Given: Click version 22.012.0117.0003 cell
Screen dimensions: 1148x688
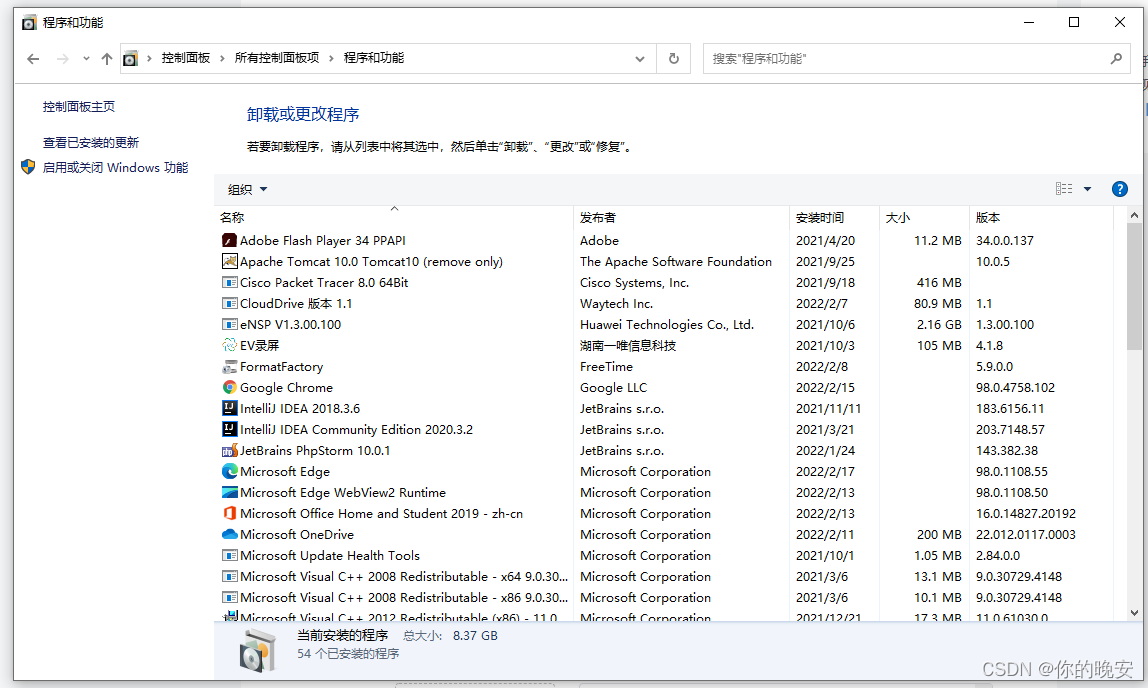Looking at the screenshot, I should coord(1026,534).
